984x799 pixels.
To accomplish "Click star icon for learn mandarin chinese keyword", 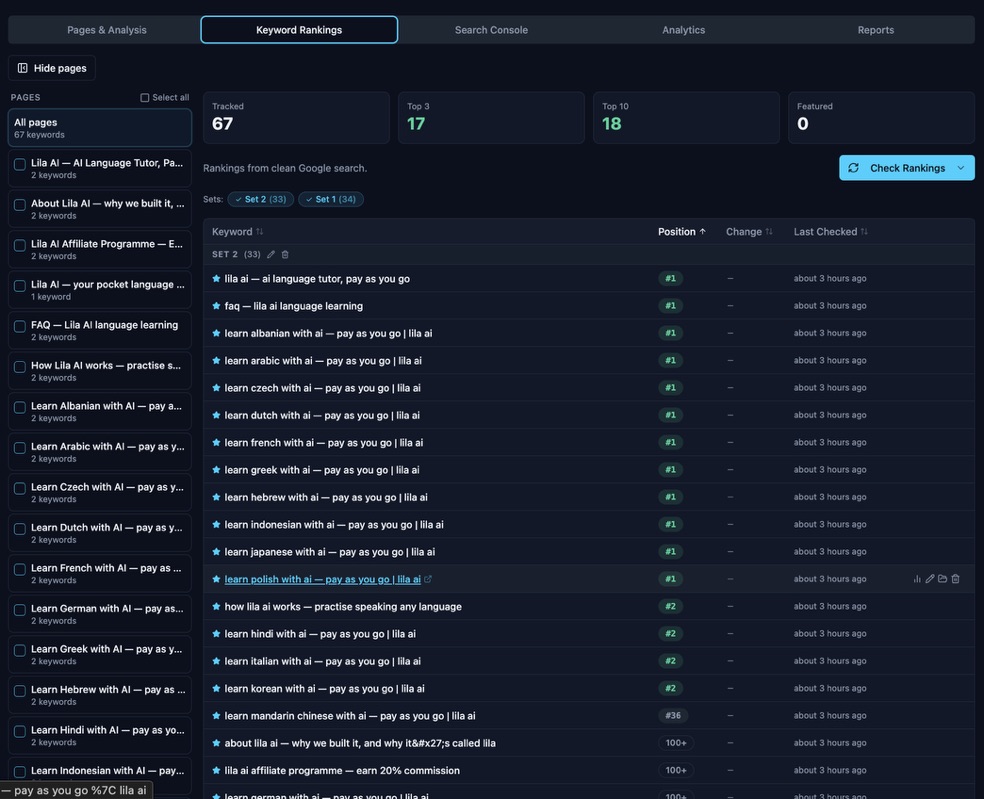I will (x=216, y=716).
